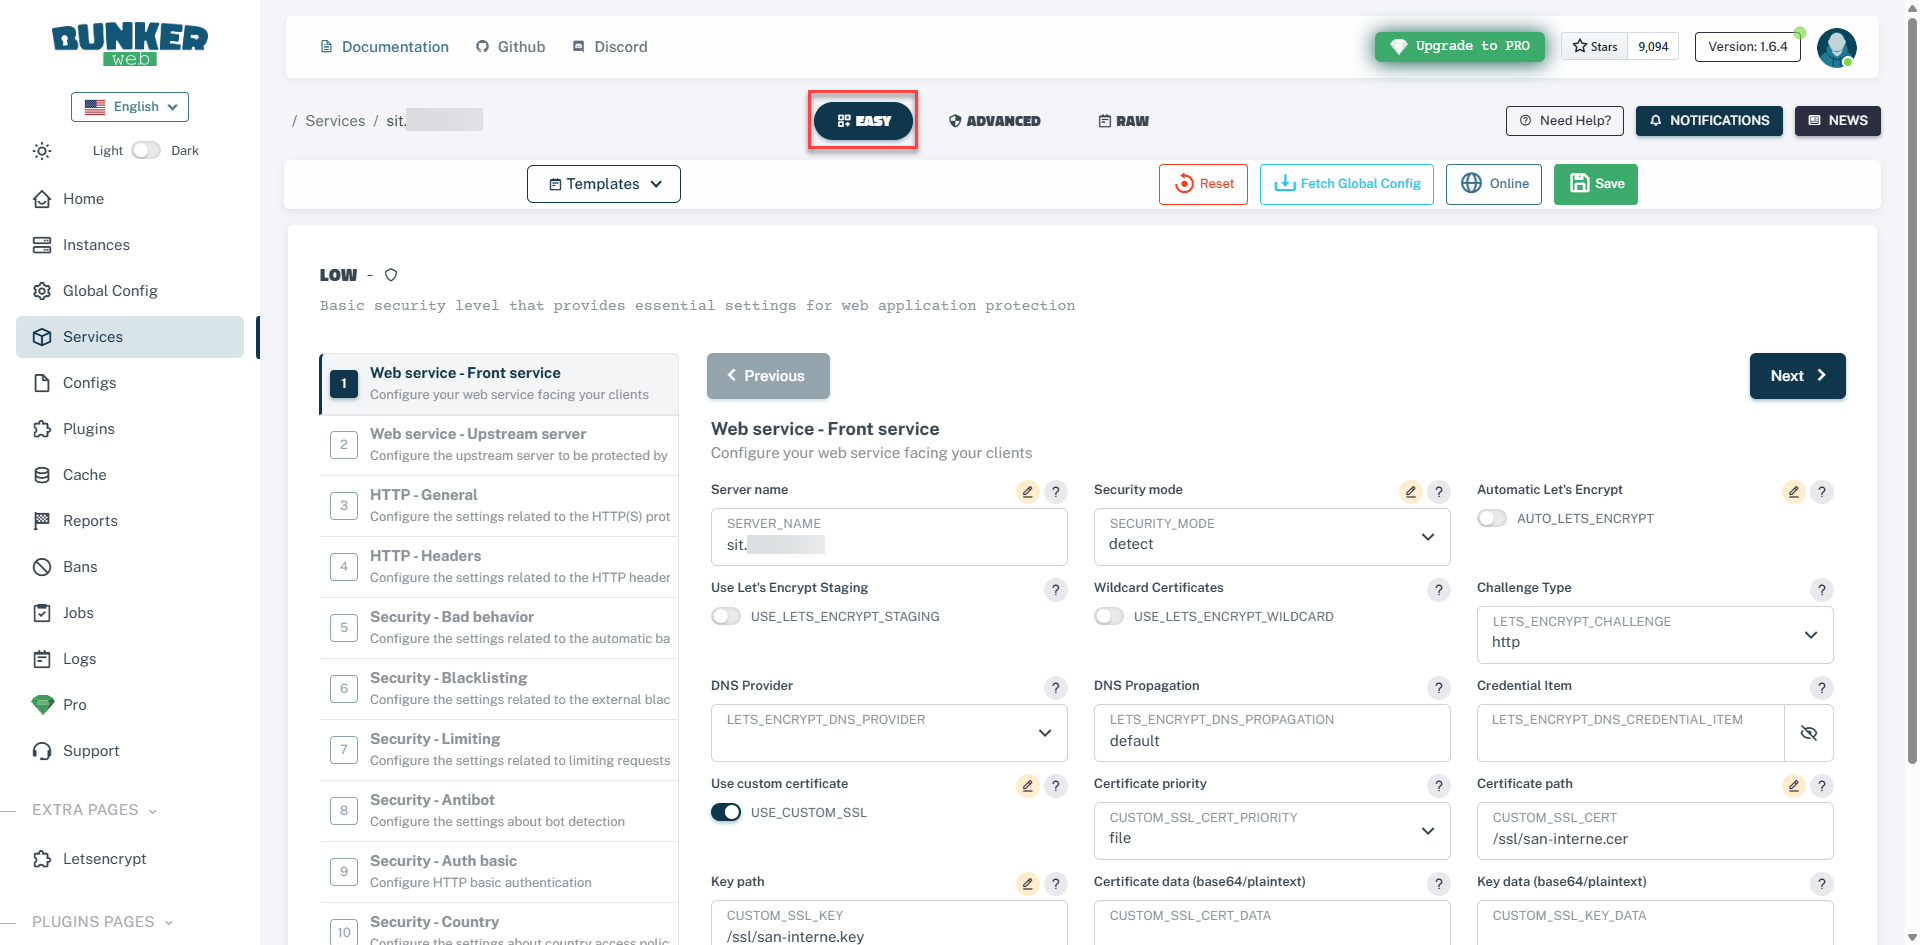Reveal the Credential Item hidden value
Viewport: 1920px width, 945px height.
[x=1808, y=733]
